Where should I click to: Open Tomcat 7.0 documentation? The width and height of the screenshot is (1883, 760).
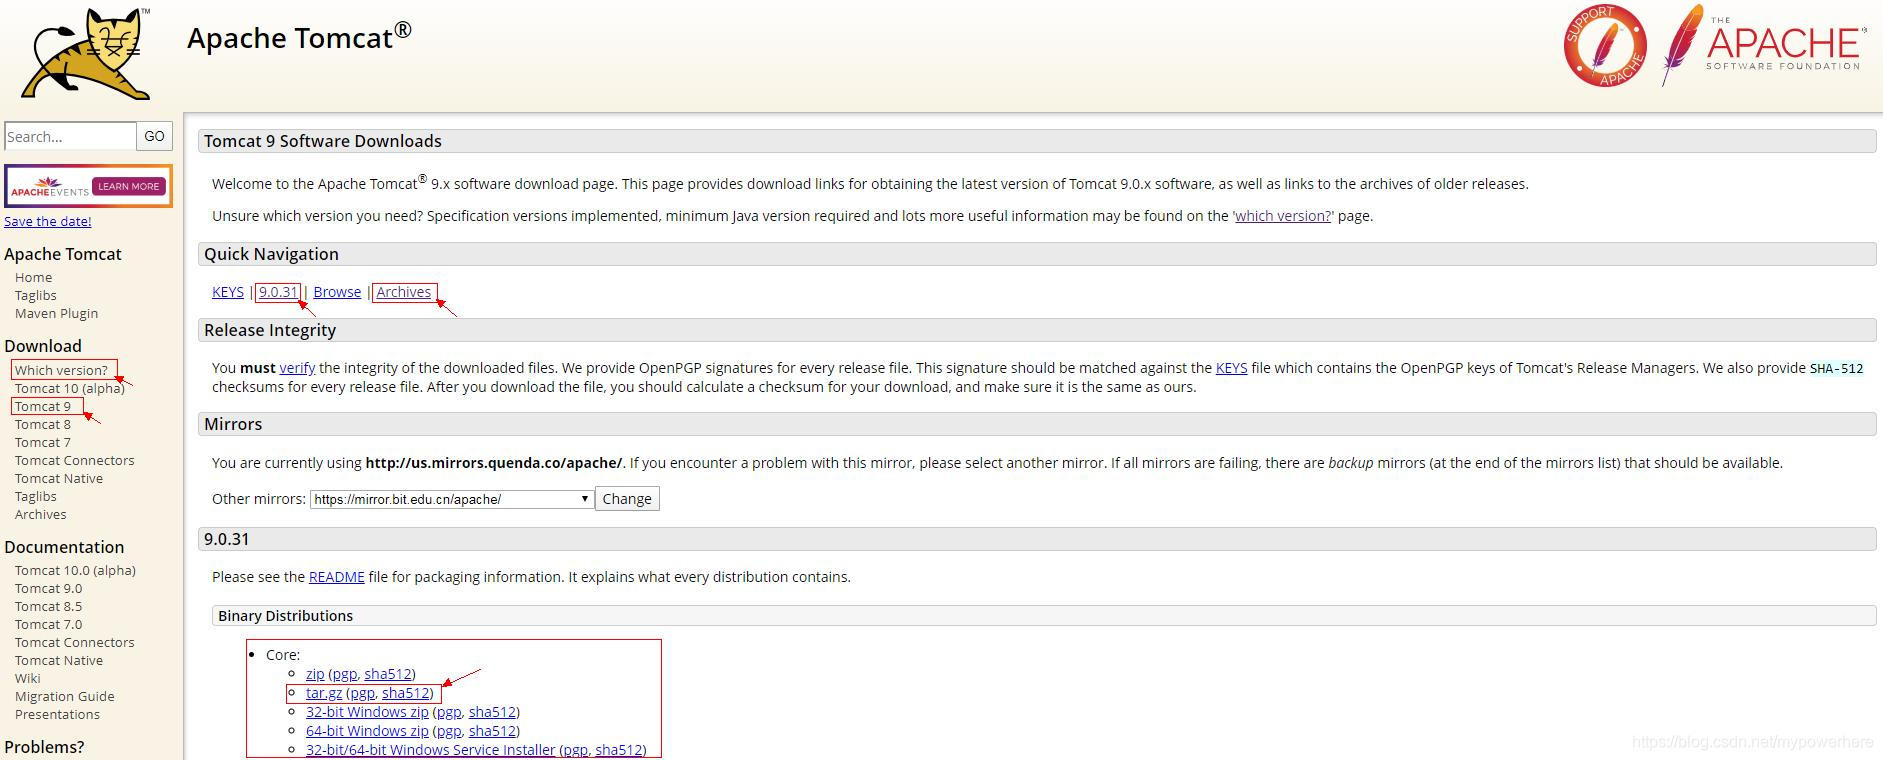click(x=49, y=624)
